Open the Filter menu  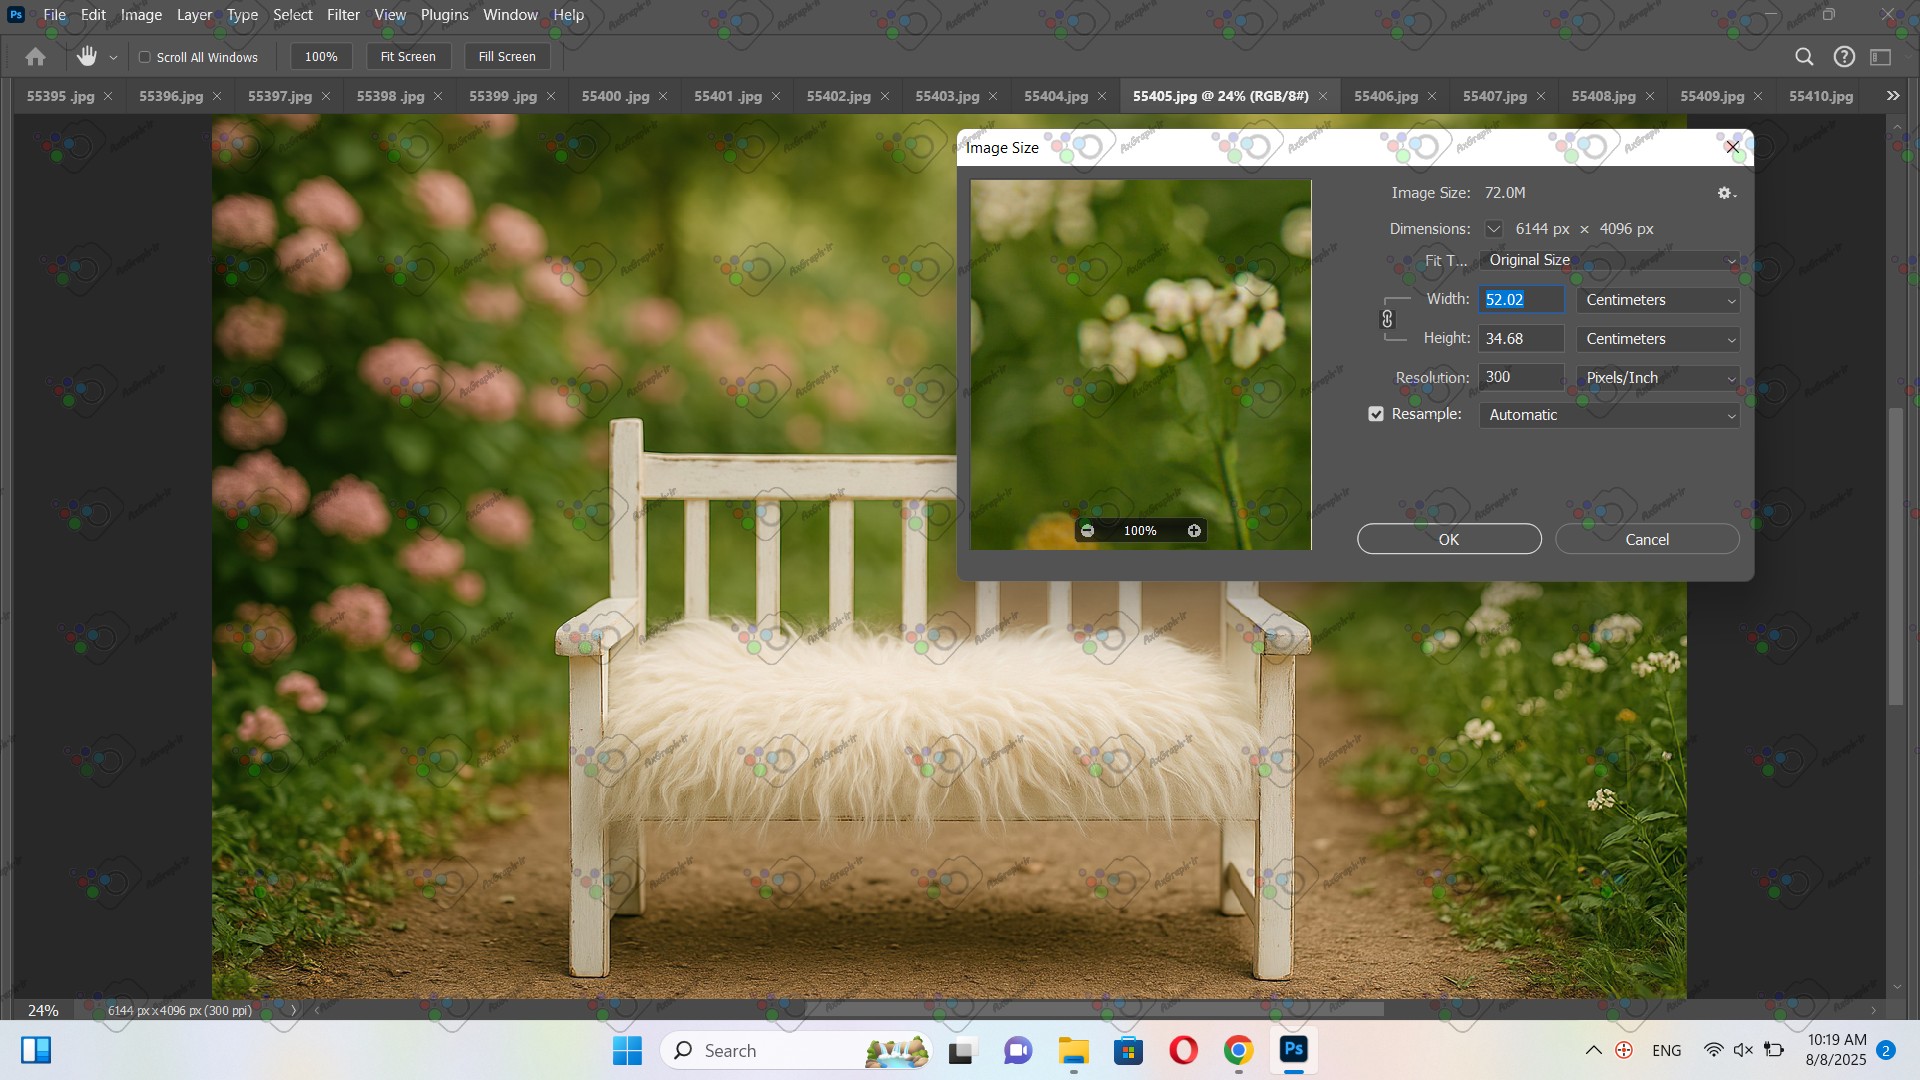[343, 15]
